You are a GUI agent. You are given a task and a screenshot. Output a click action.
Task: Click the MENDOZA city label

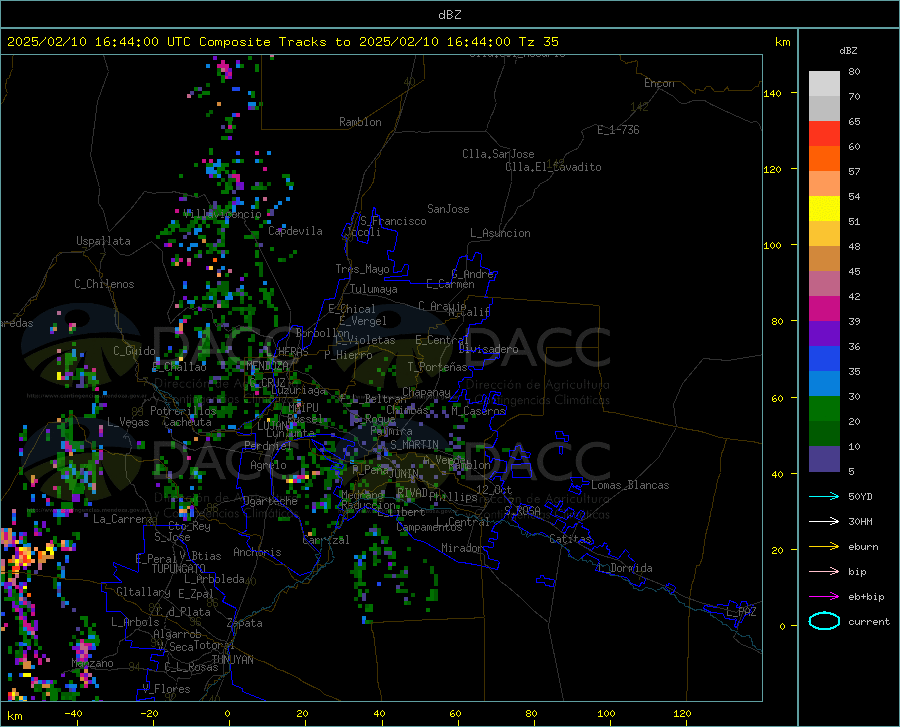point(267,365)
